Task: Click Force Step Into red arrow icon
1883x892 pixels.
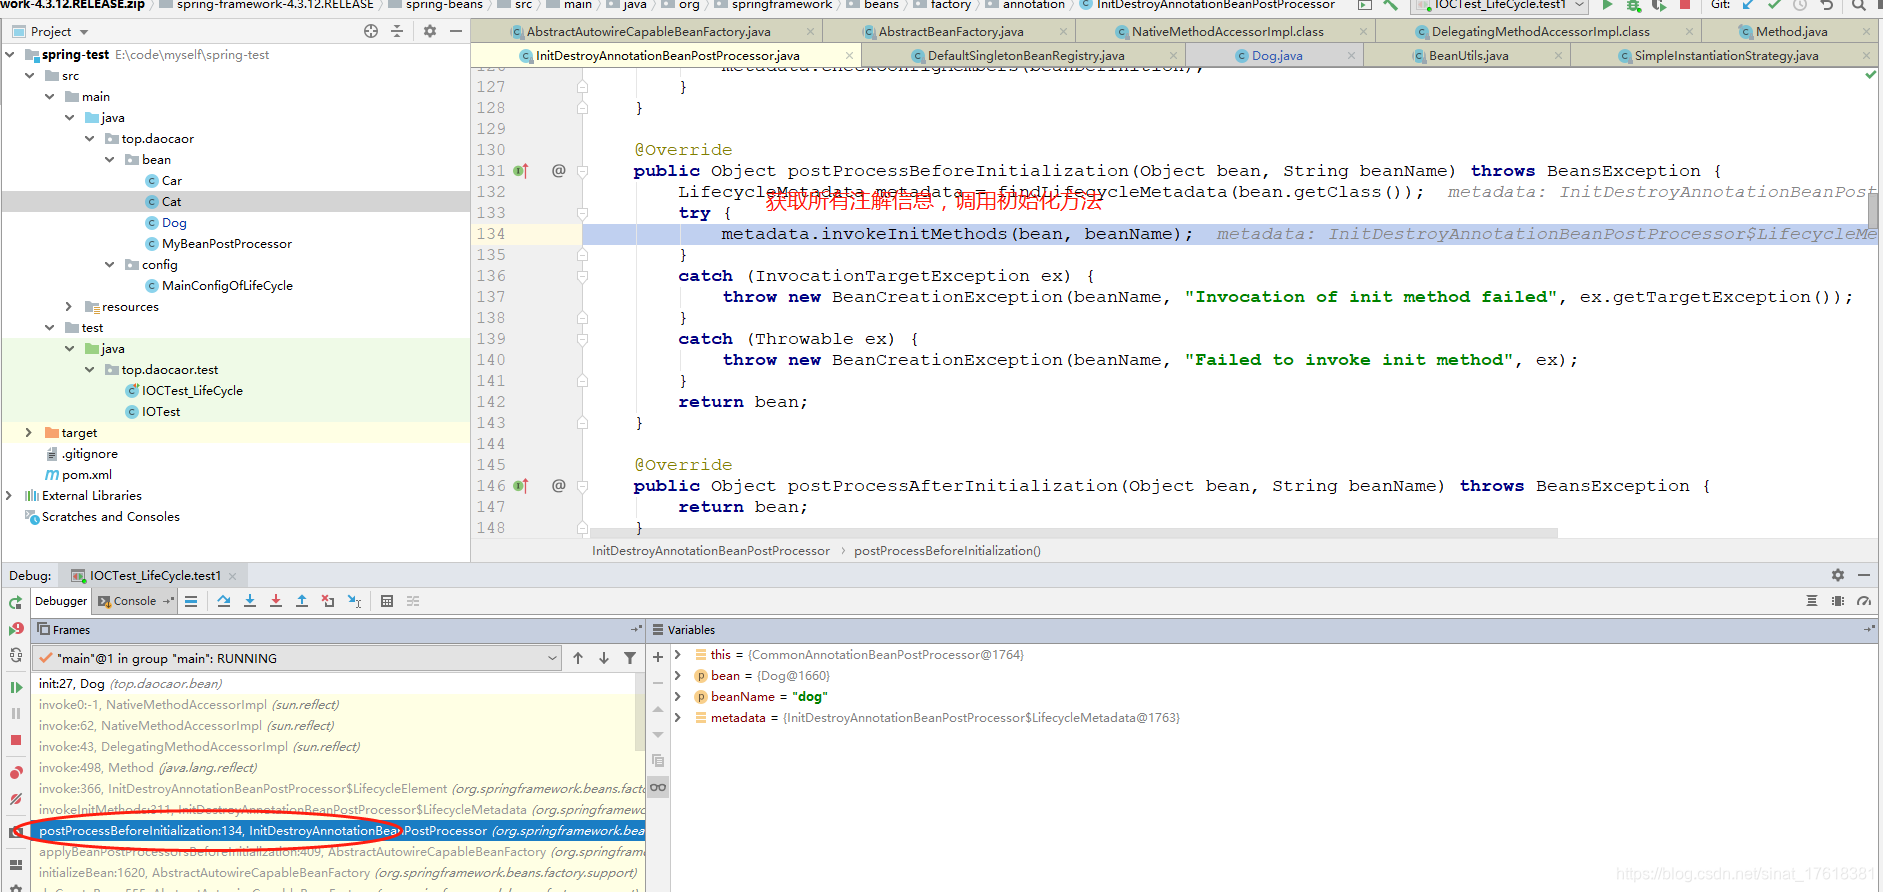Action: tap(276, 601)
